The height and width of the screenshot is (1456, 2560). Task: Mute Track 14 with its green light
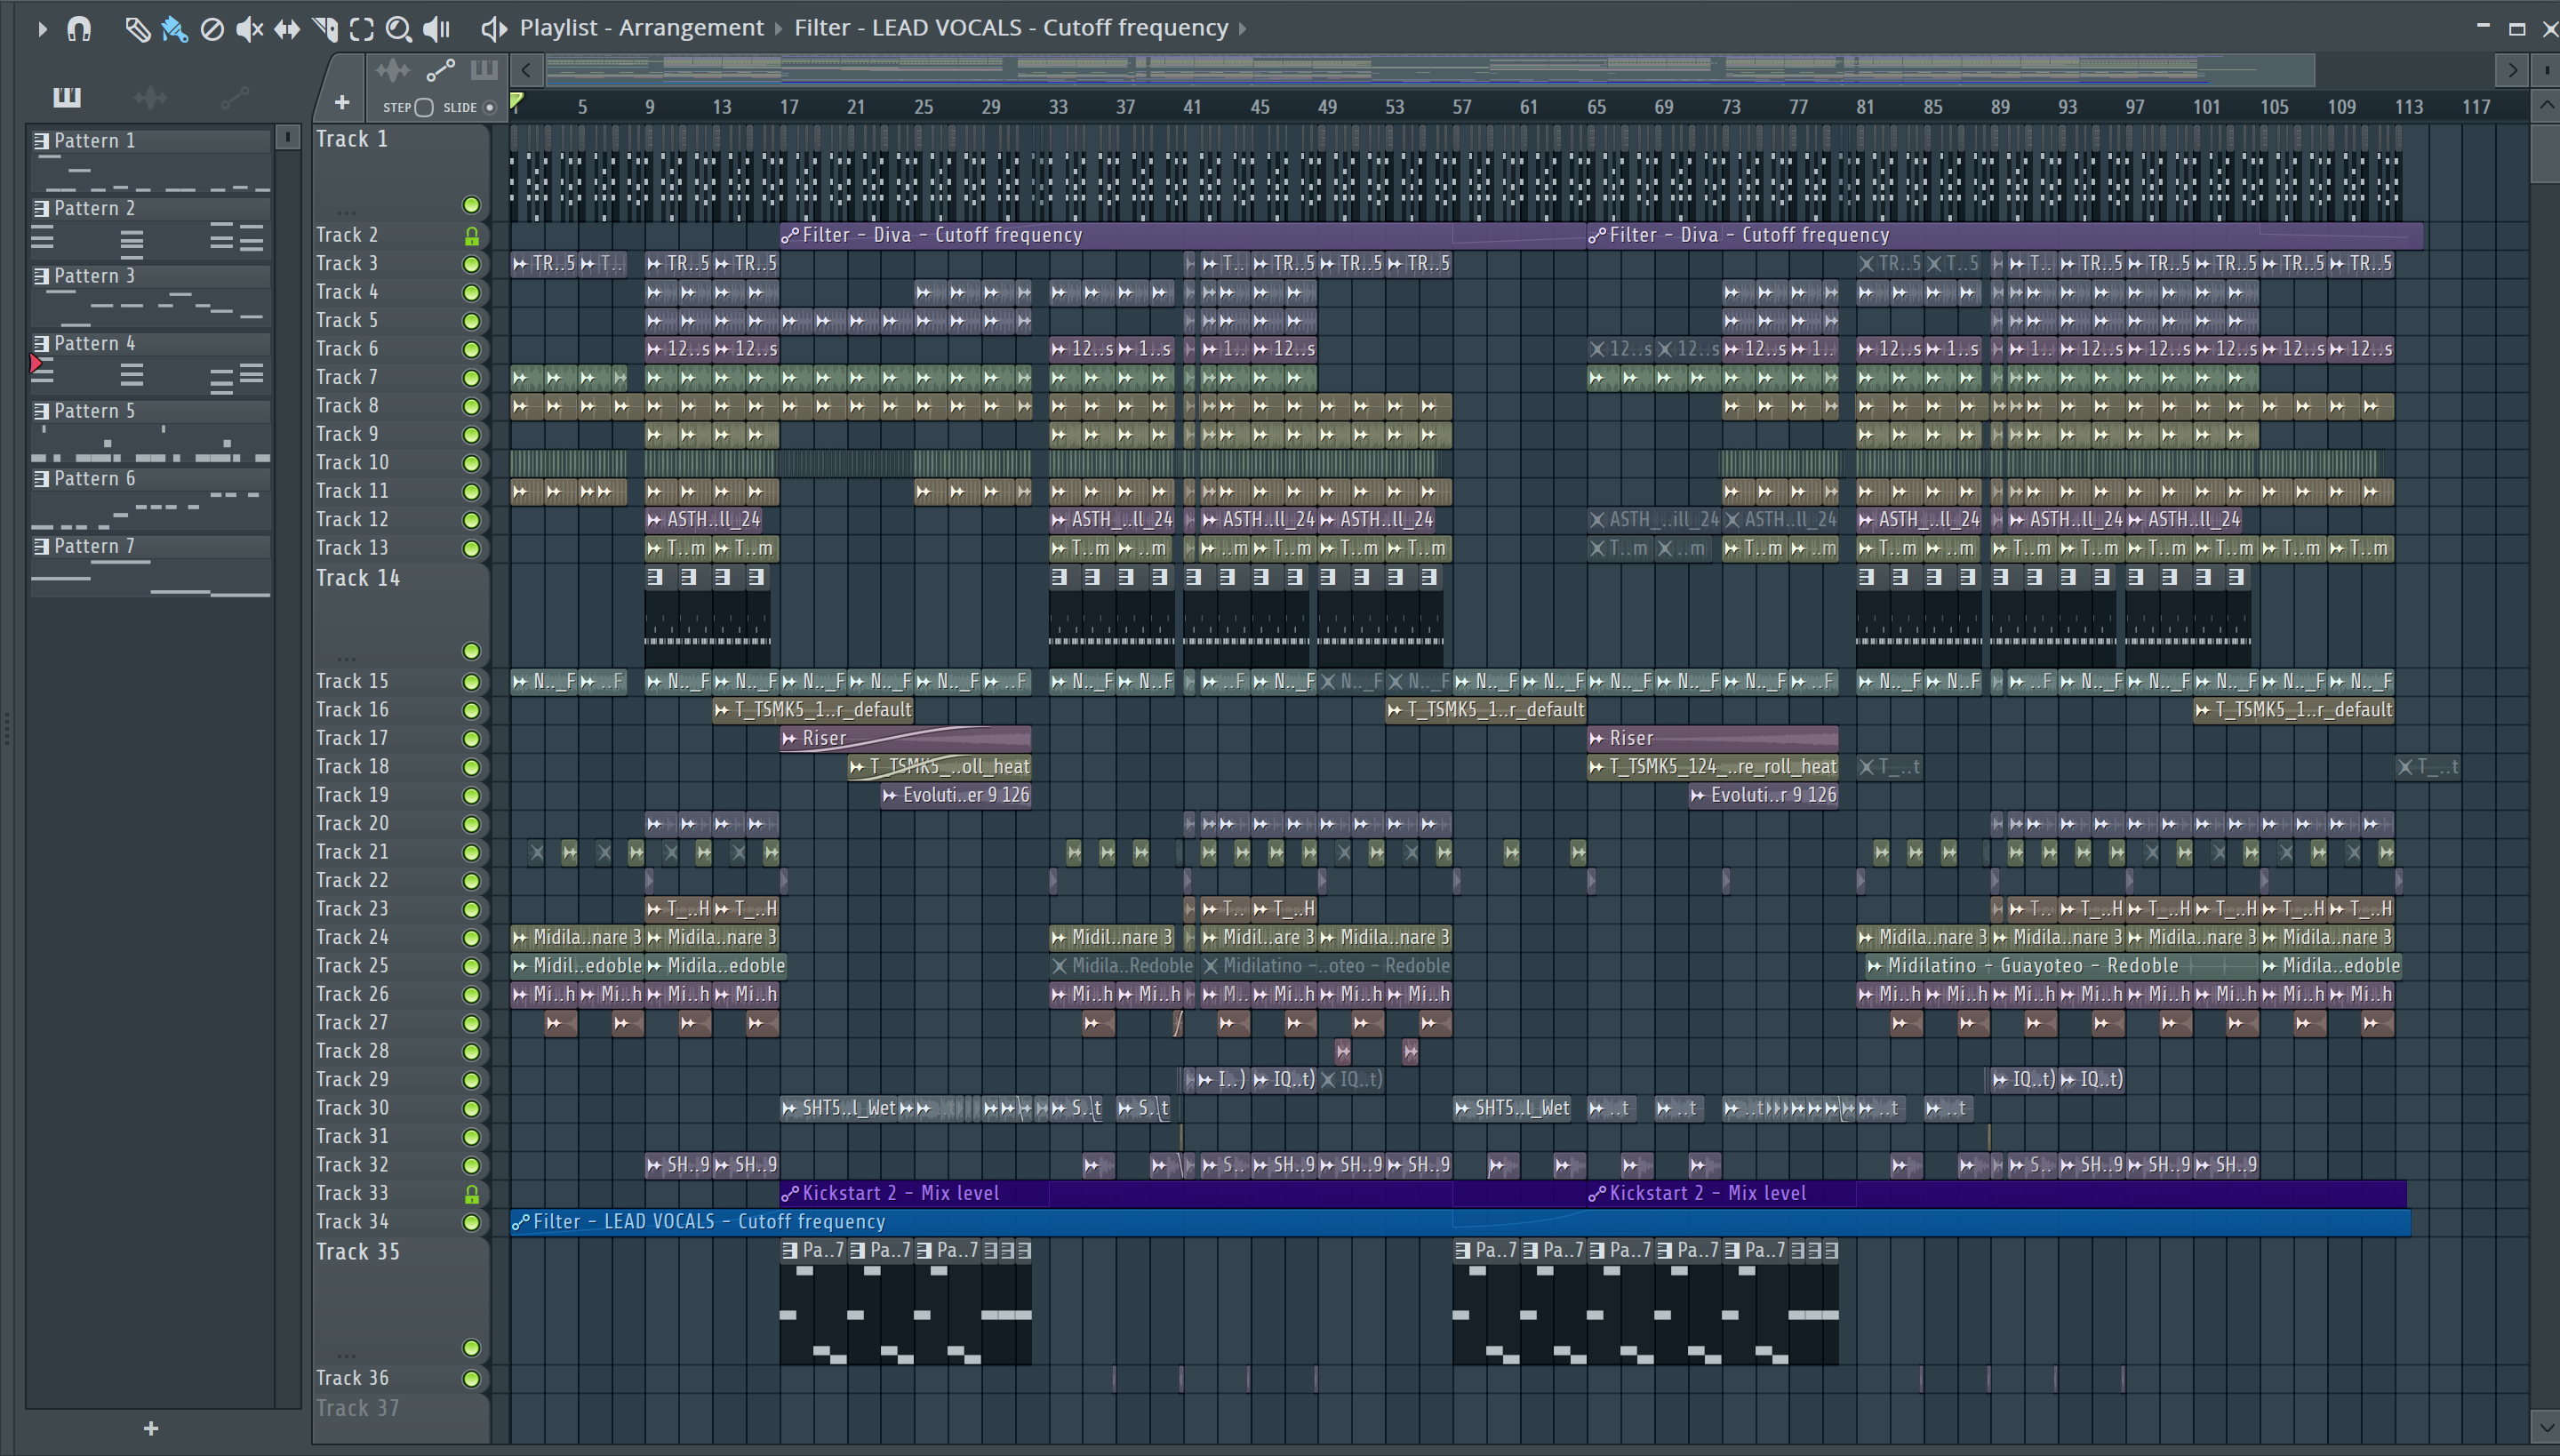coord(471,651)
